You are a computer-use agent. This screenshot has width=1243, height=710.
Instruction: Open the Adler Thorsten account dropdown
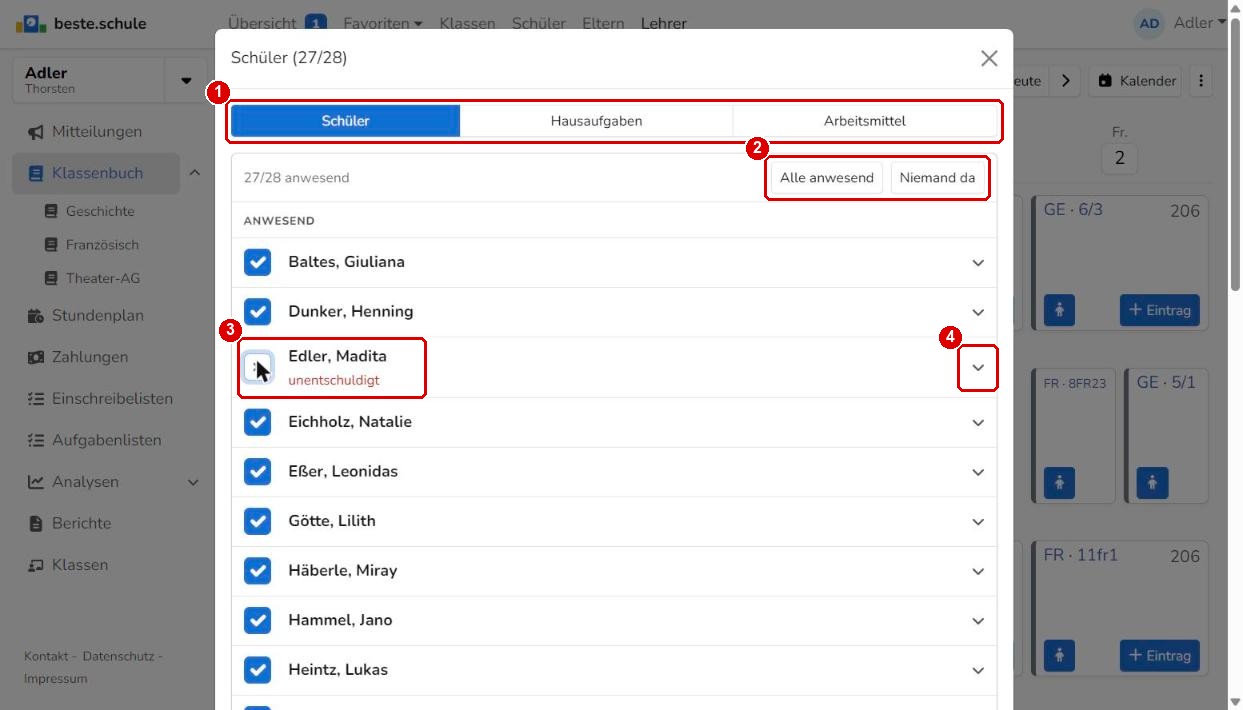(186, 80)
